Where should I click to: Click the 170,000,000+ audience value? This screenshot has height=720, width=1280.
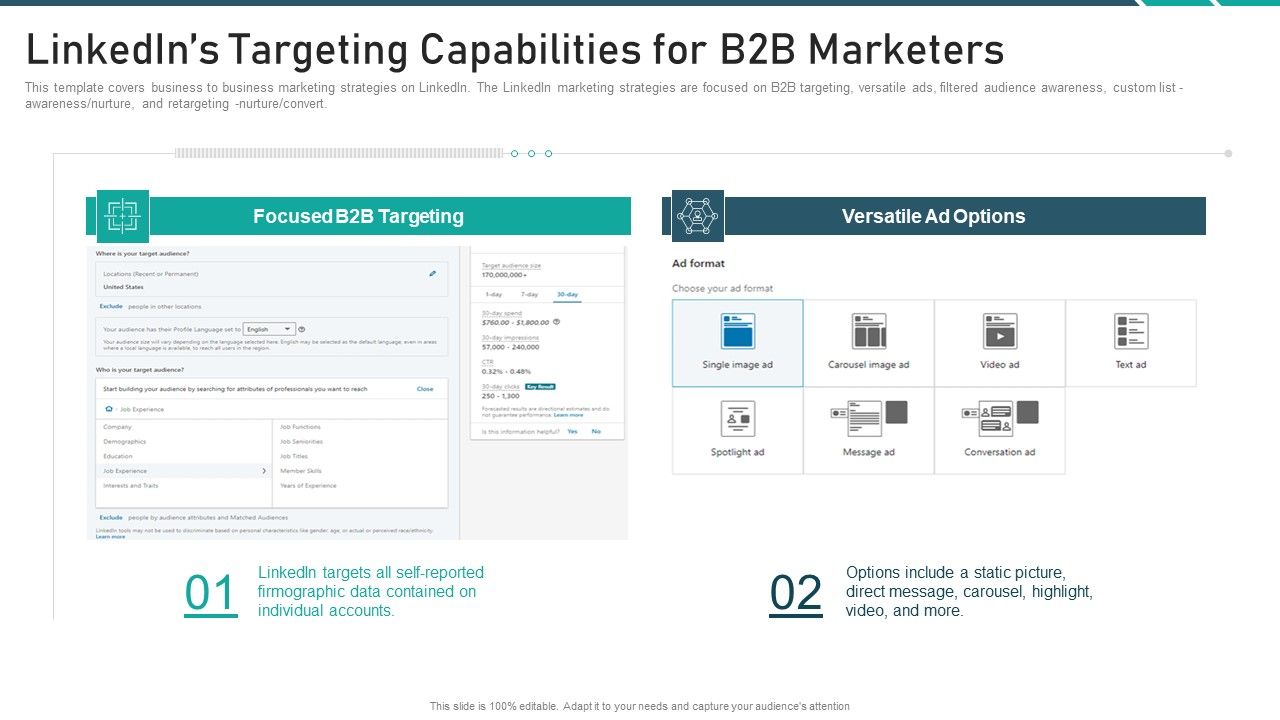point(505,274)
